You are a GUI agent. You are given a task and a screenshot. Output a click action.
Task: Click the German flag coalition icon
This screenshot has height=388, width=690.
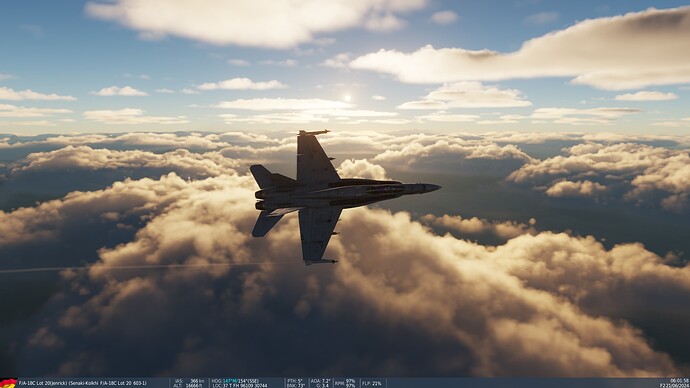tap(8, 383)
